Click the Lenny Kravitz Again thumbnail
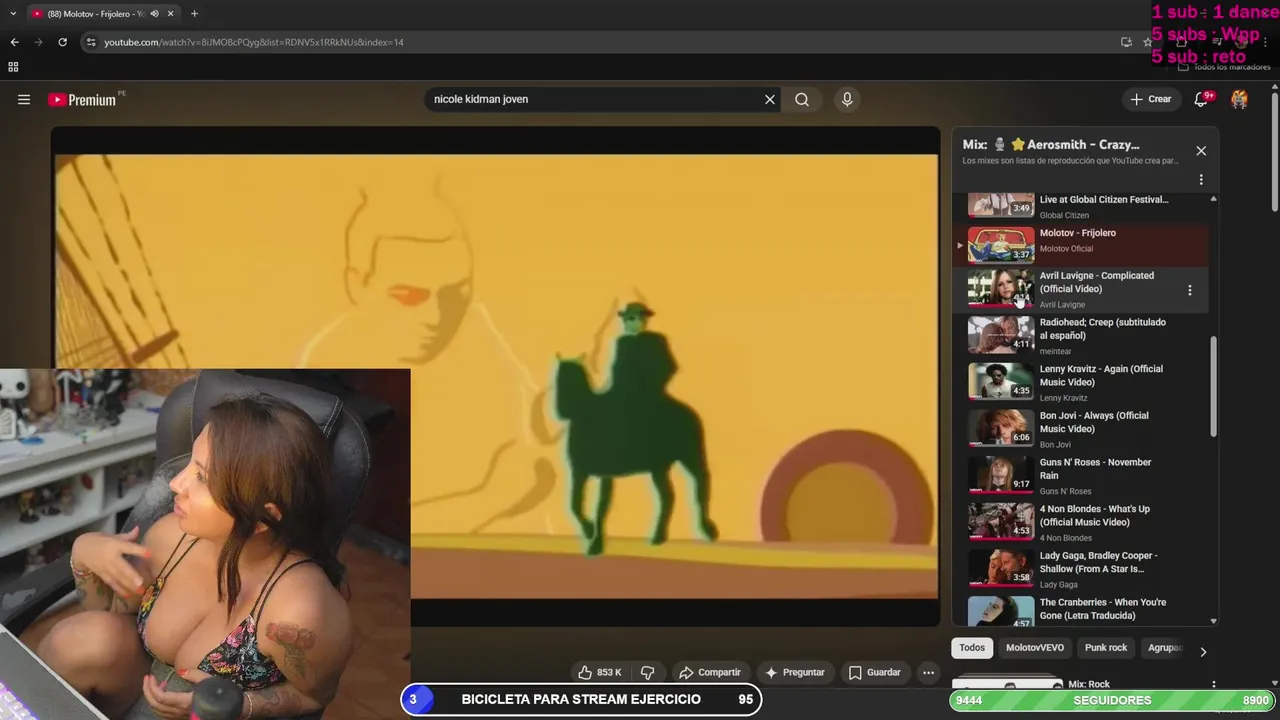The width and height of the screenshot is (1280, 720). 1001,381
